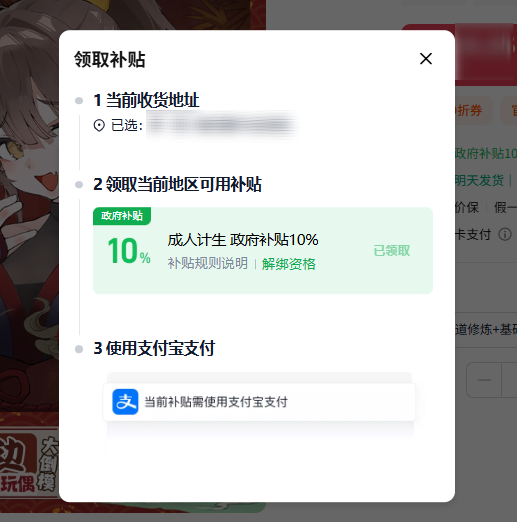This screenshot has height=522, width=517.
Task: Click the blue Alipay logo icon
Action: pyautogui.click(x=125, y=402)
